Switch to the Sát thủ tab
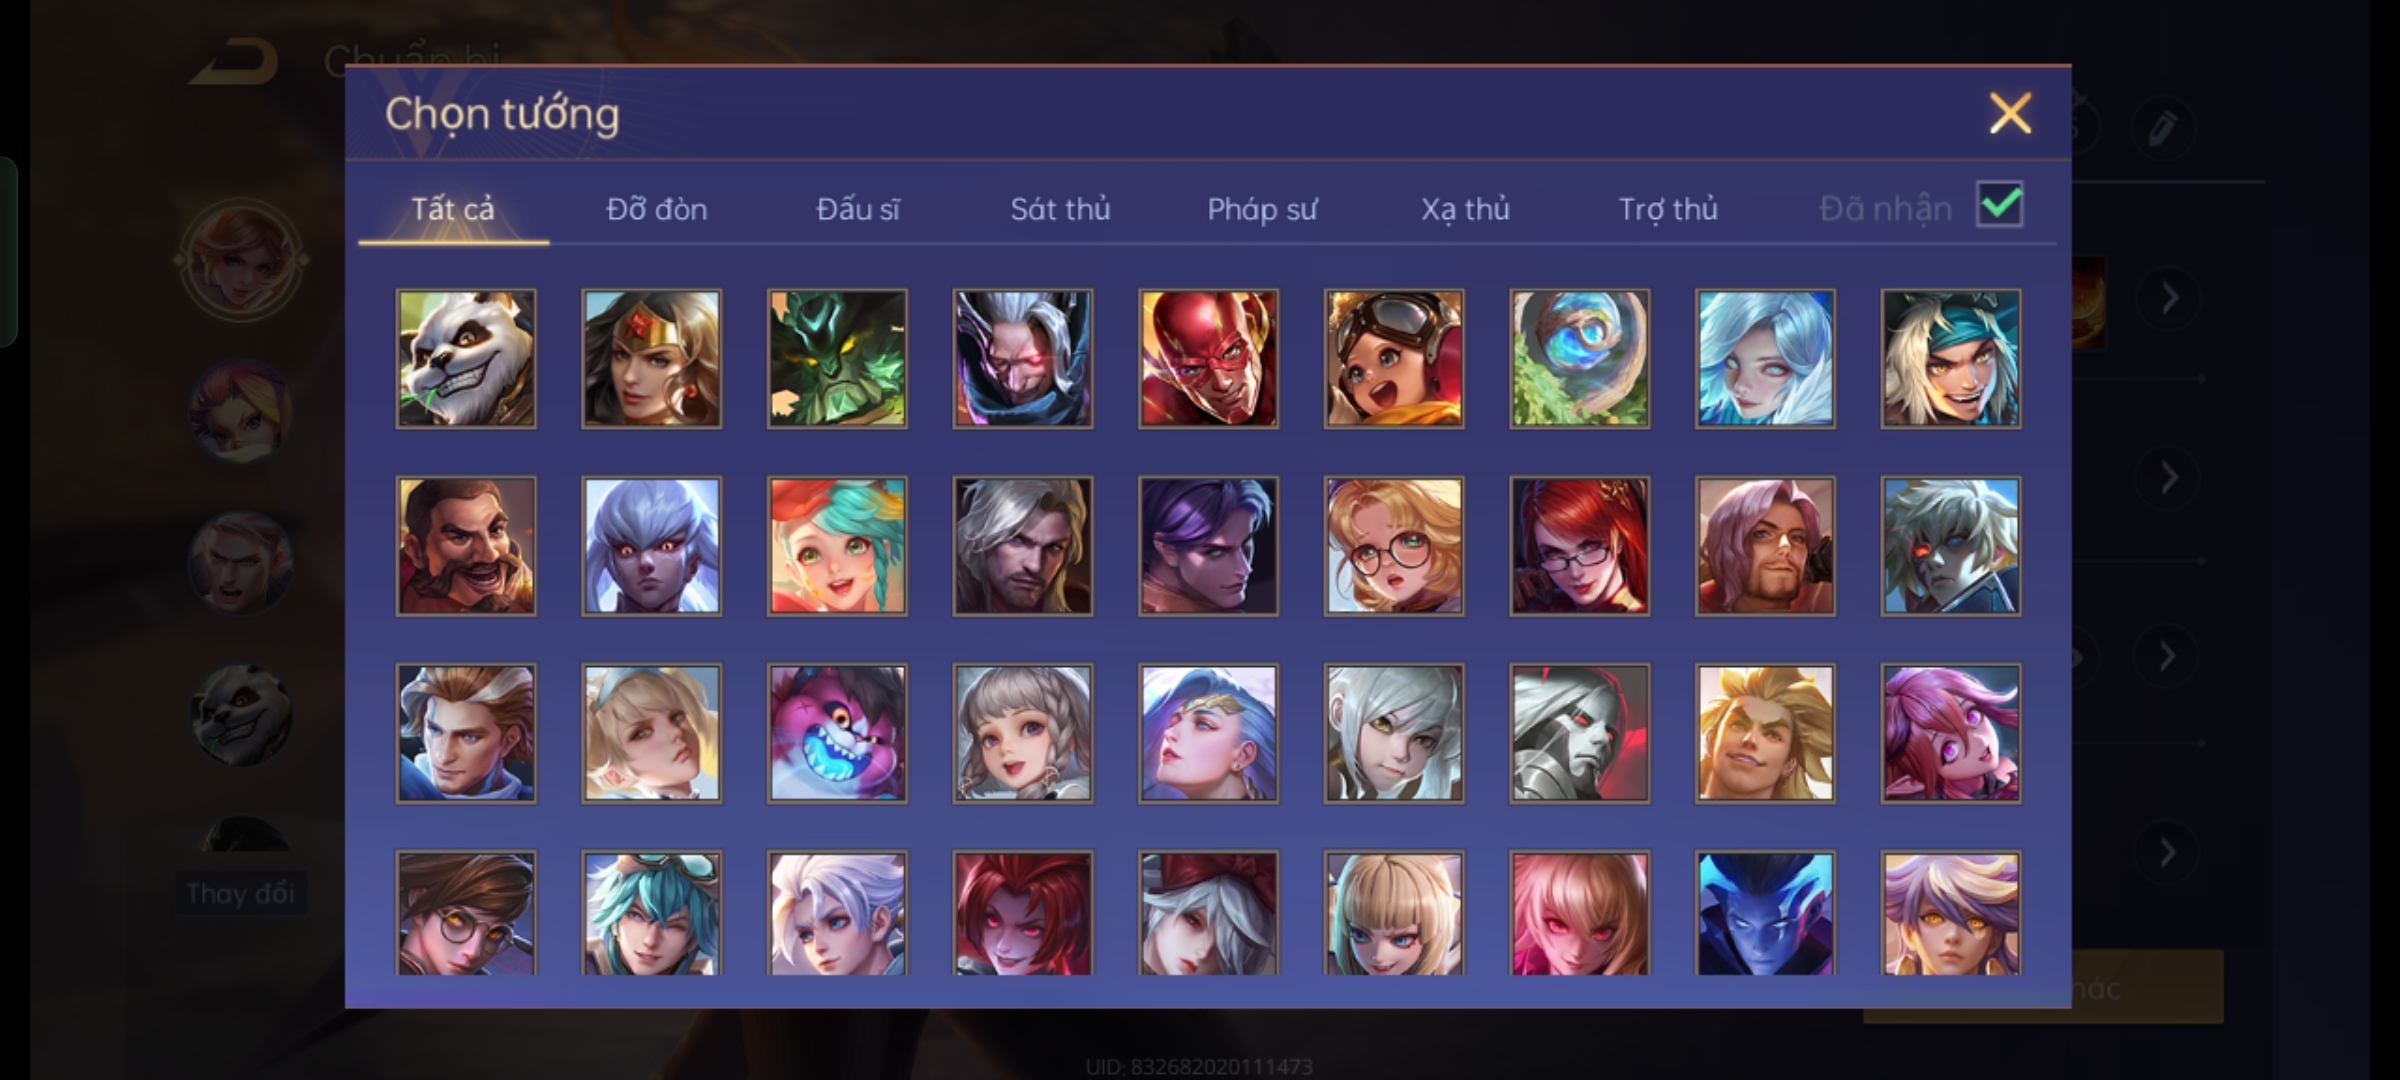 [1060, 209]
